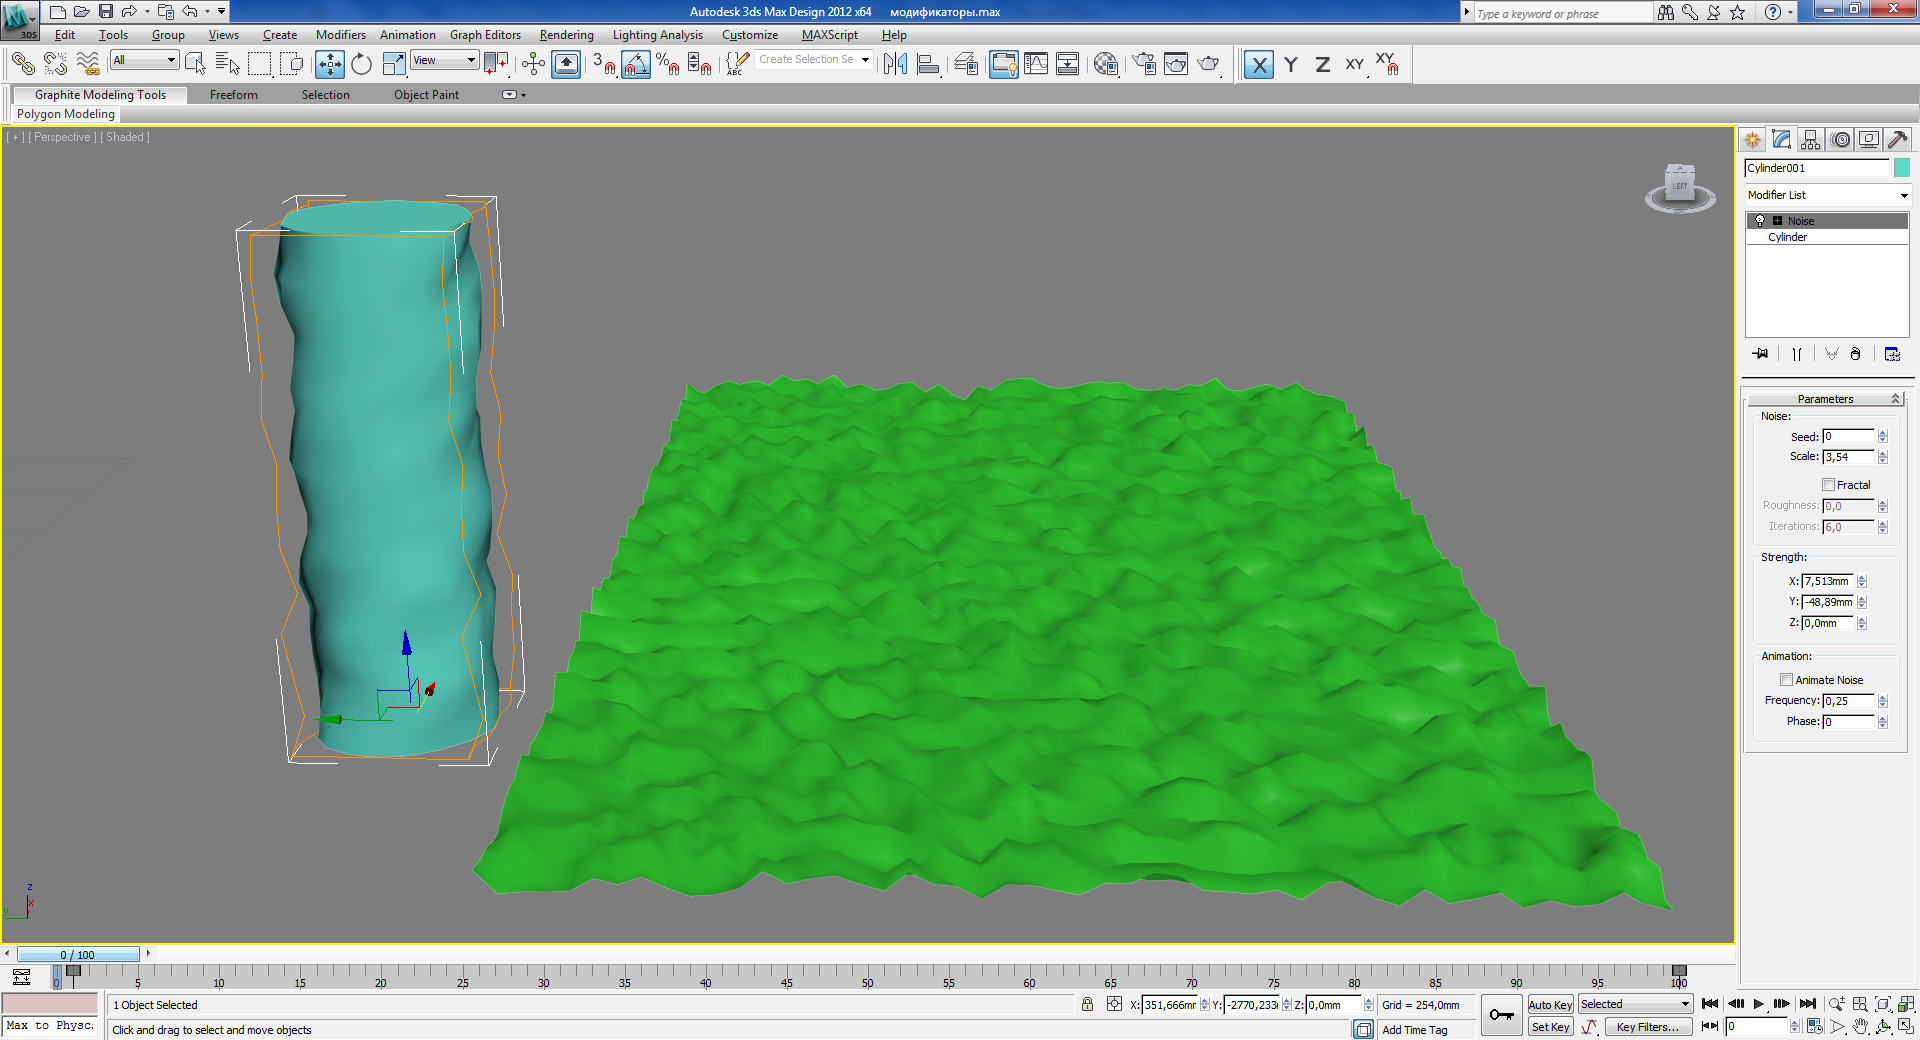The height and width of the screenshot is (1040, 1920).
Task: Open Select by Name list icon
Action: 227,64
